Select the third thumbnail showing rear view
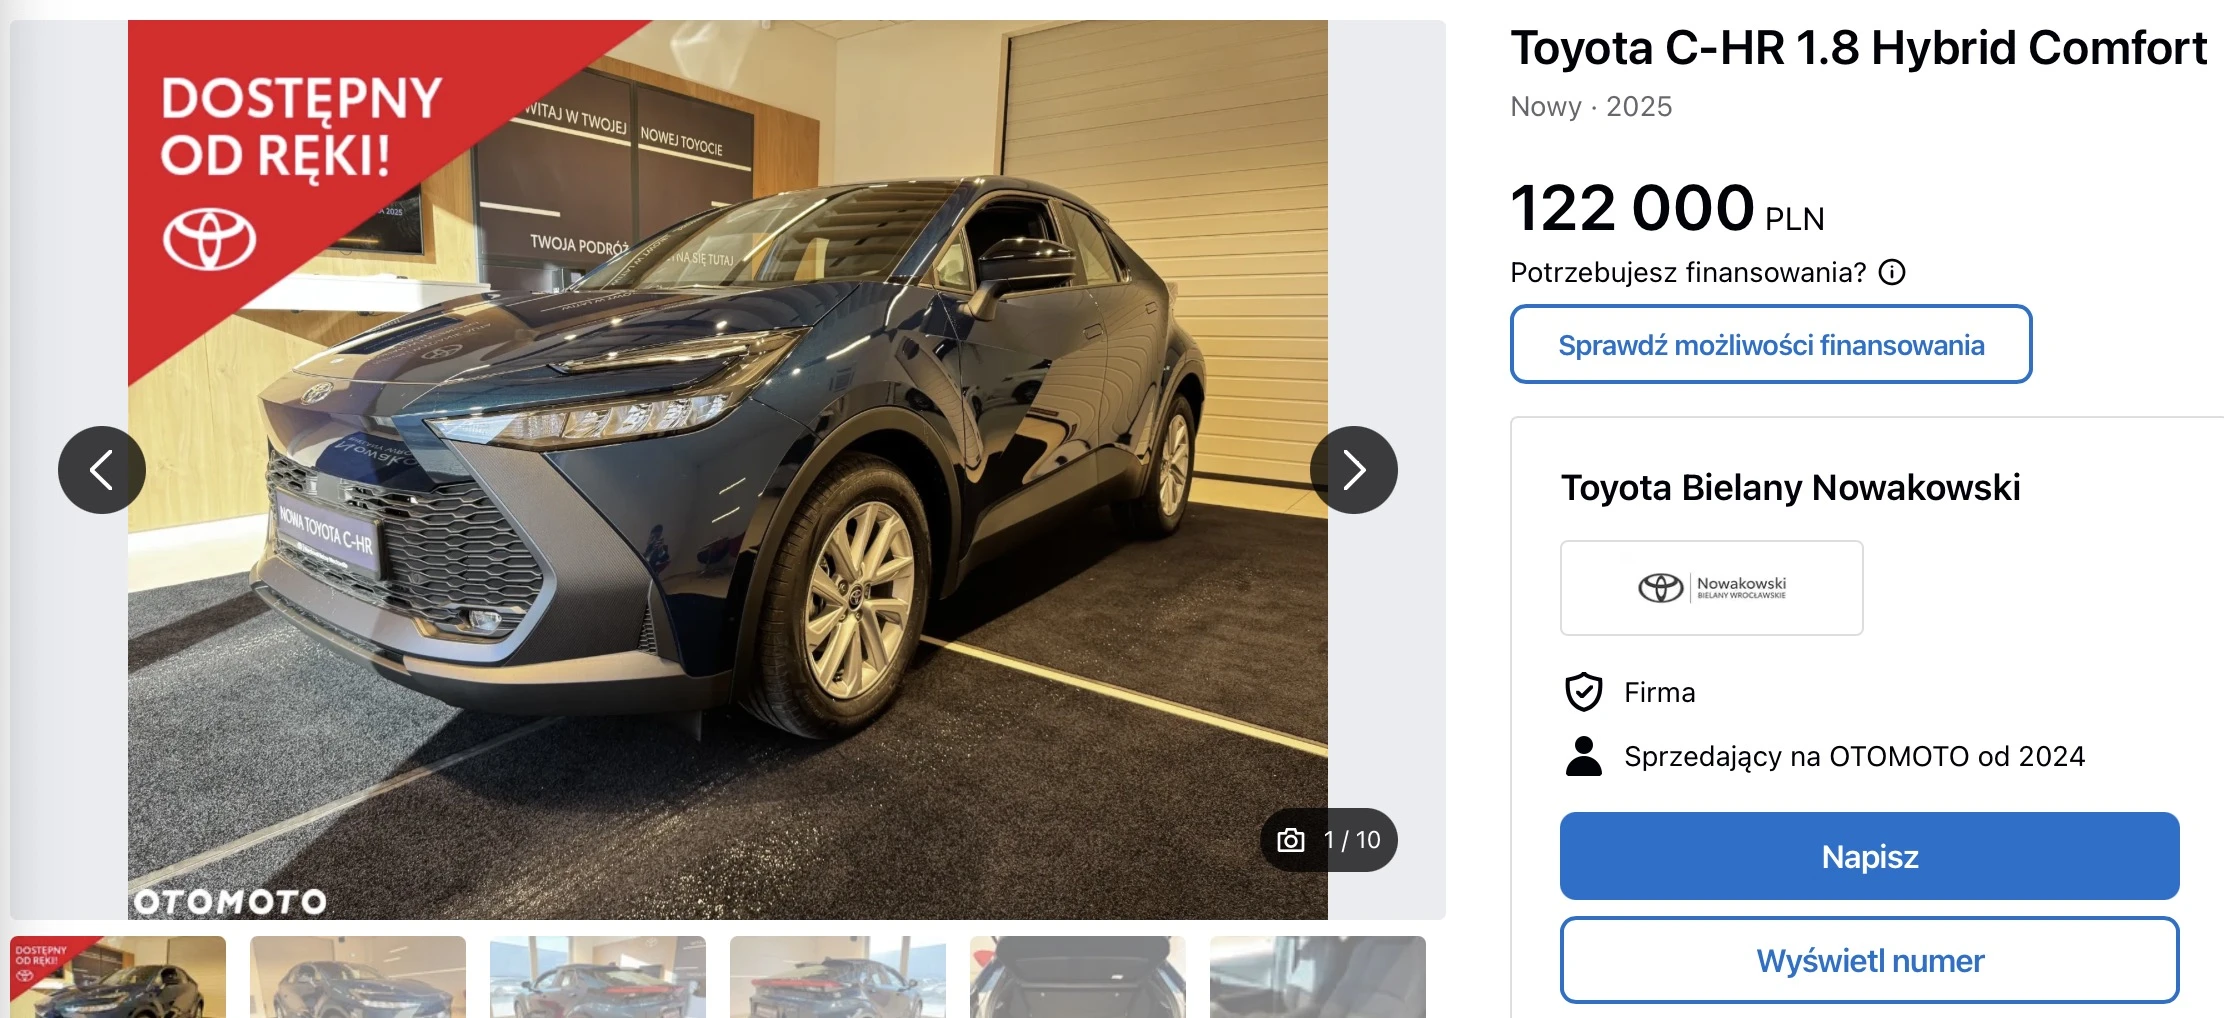2224x1018 pixels. pos(598,977)
